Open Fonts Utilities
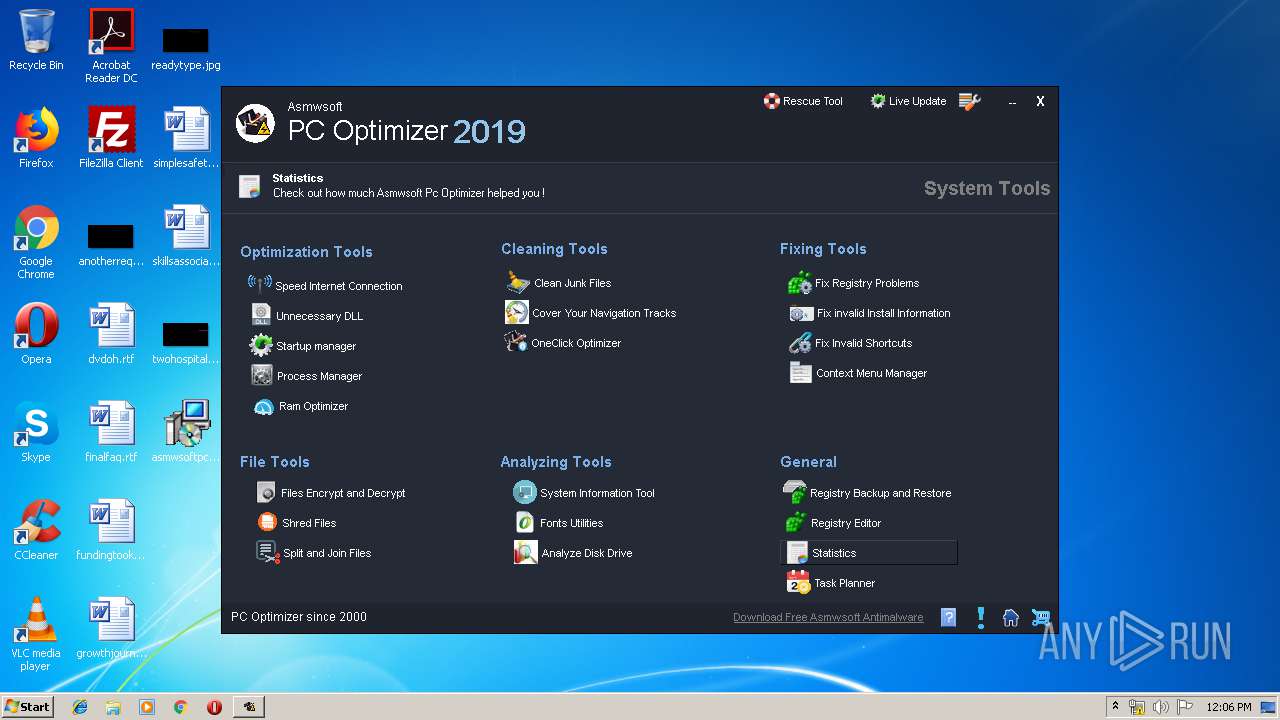 (559, 523)
